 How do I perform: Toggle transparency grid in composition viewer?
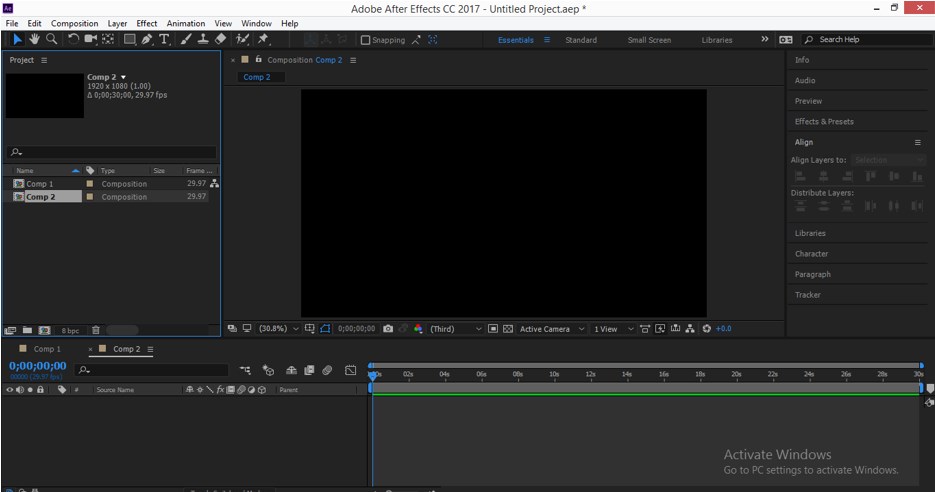[x=508, y=329]
